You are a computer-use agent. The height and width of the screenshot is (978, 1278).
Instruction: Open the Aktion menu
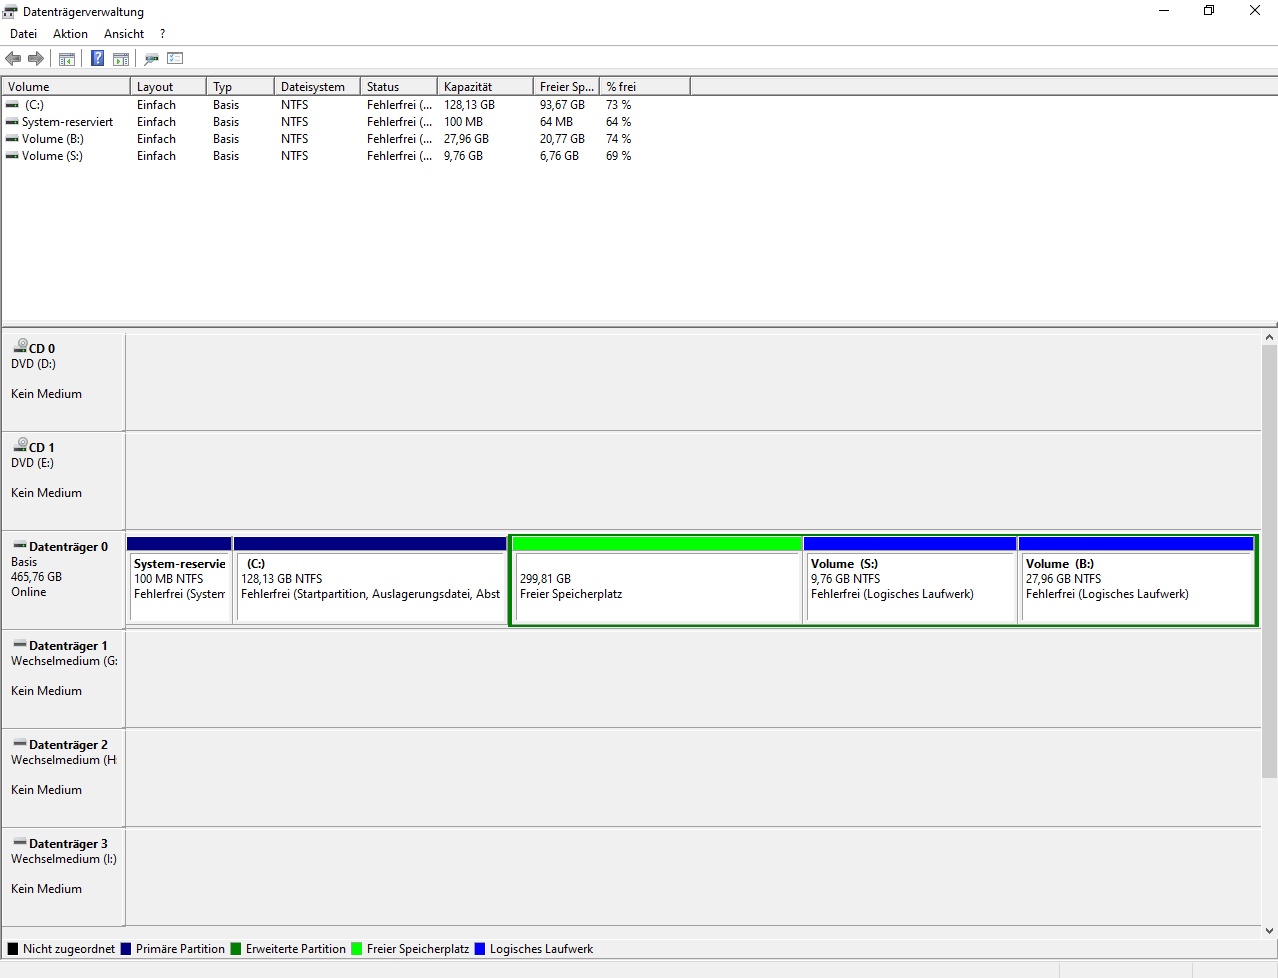(70, 34)
